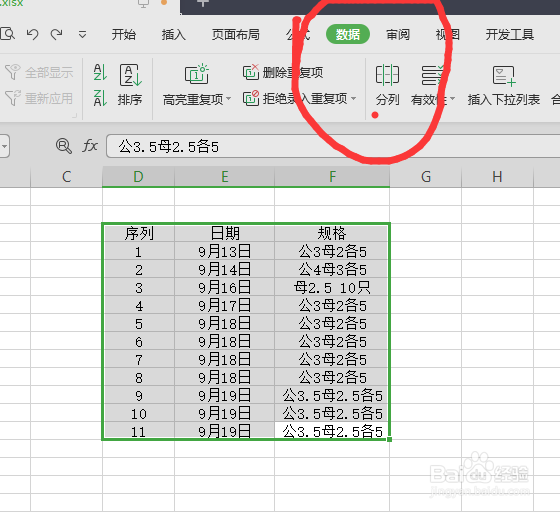Click the Redo arrow icon
Viewport: 560px width, 512px height.
(x=56, y=34)
